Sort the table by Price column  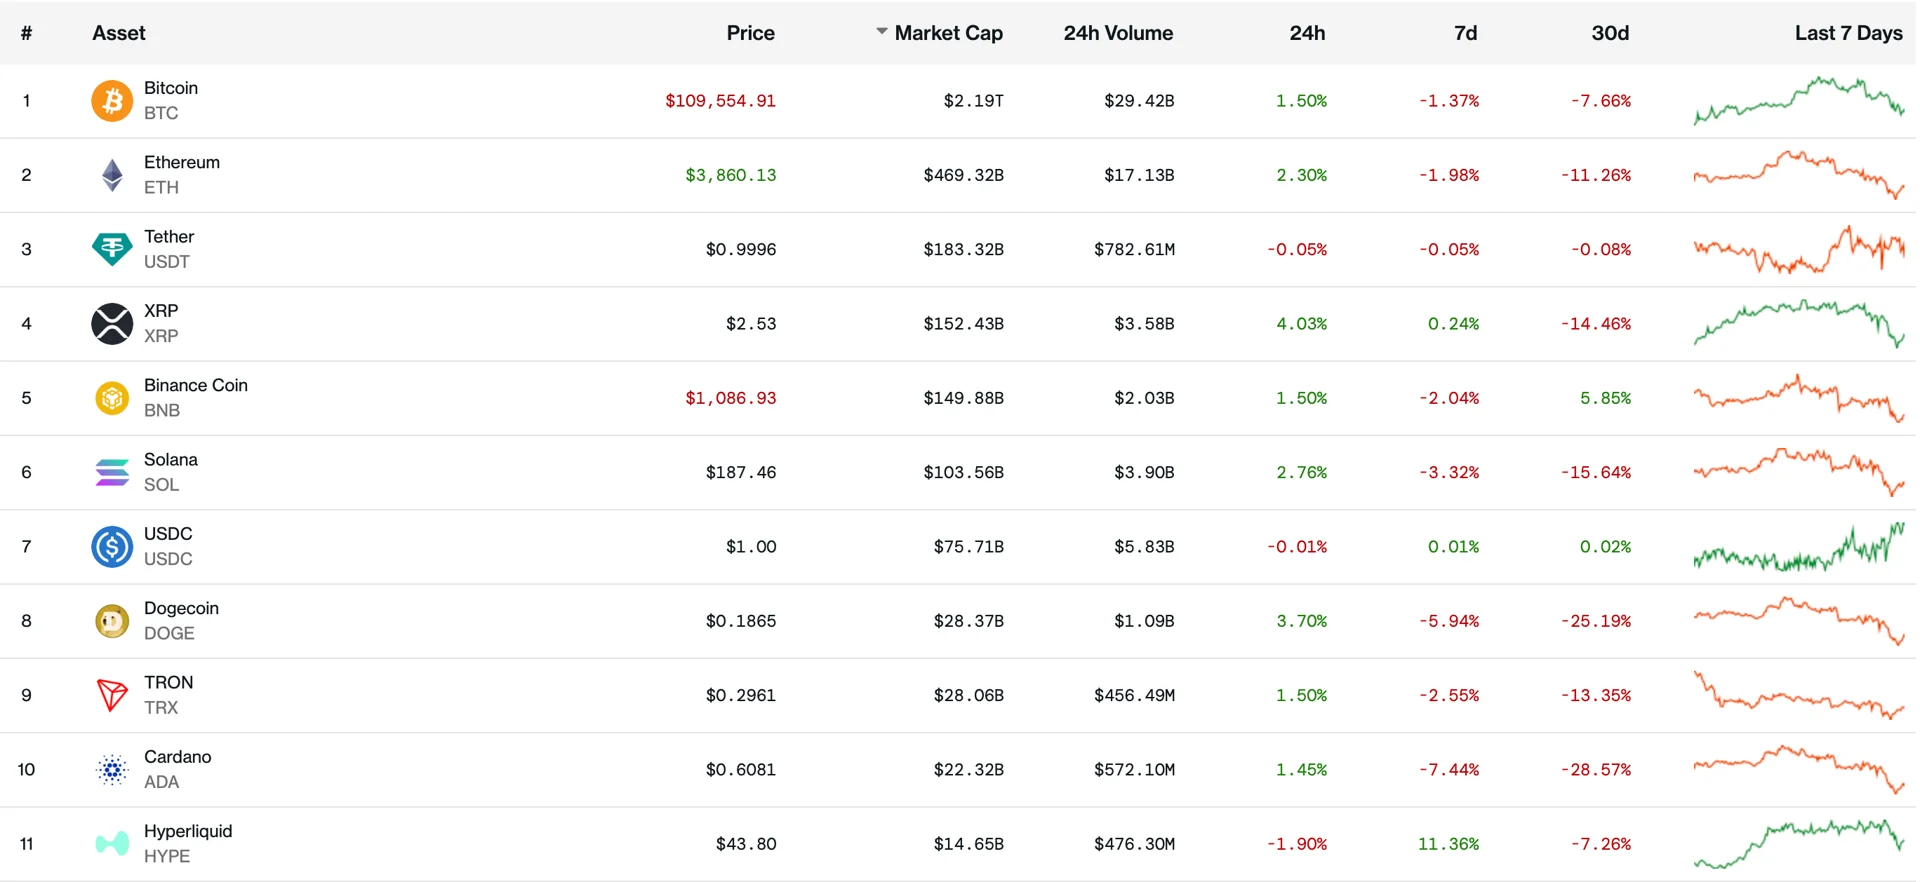tap(750, 33)
